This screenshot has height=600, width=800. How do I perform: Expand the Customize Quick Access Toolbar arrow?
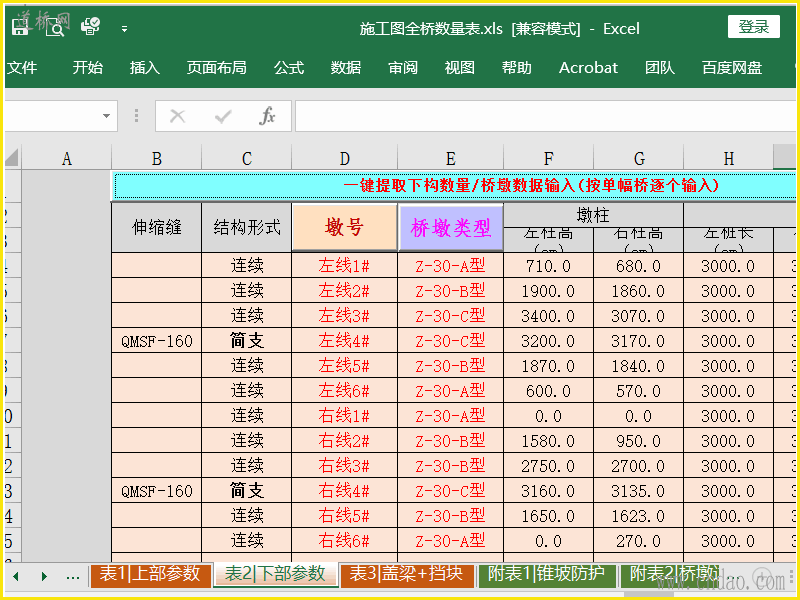click(x=124, y=29)
